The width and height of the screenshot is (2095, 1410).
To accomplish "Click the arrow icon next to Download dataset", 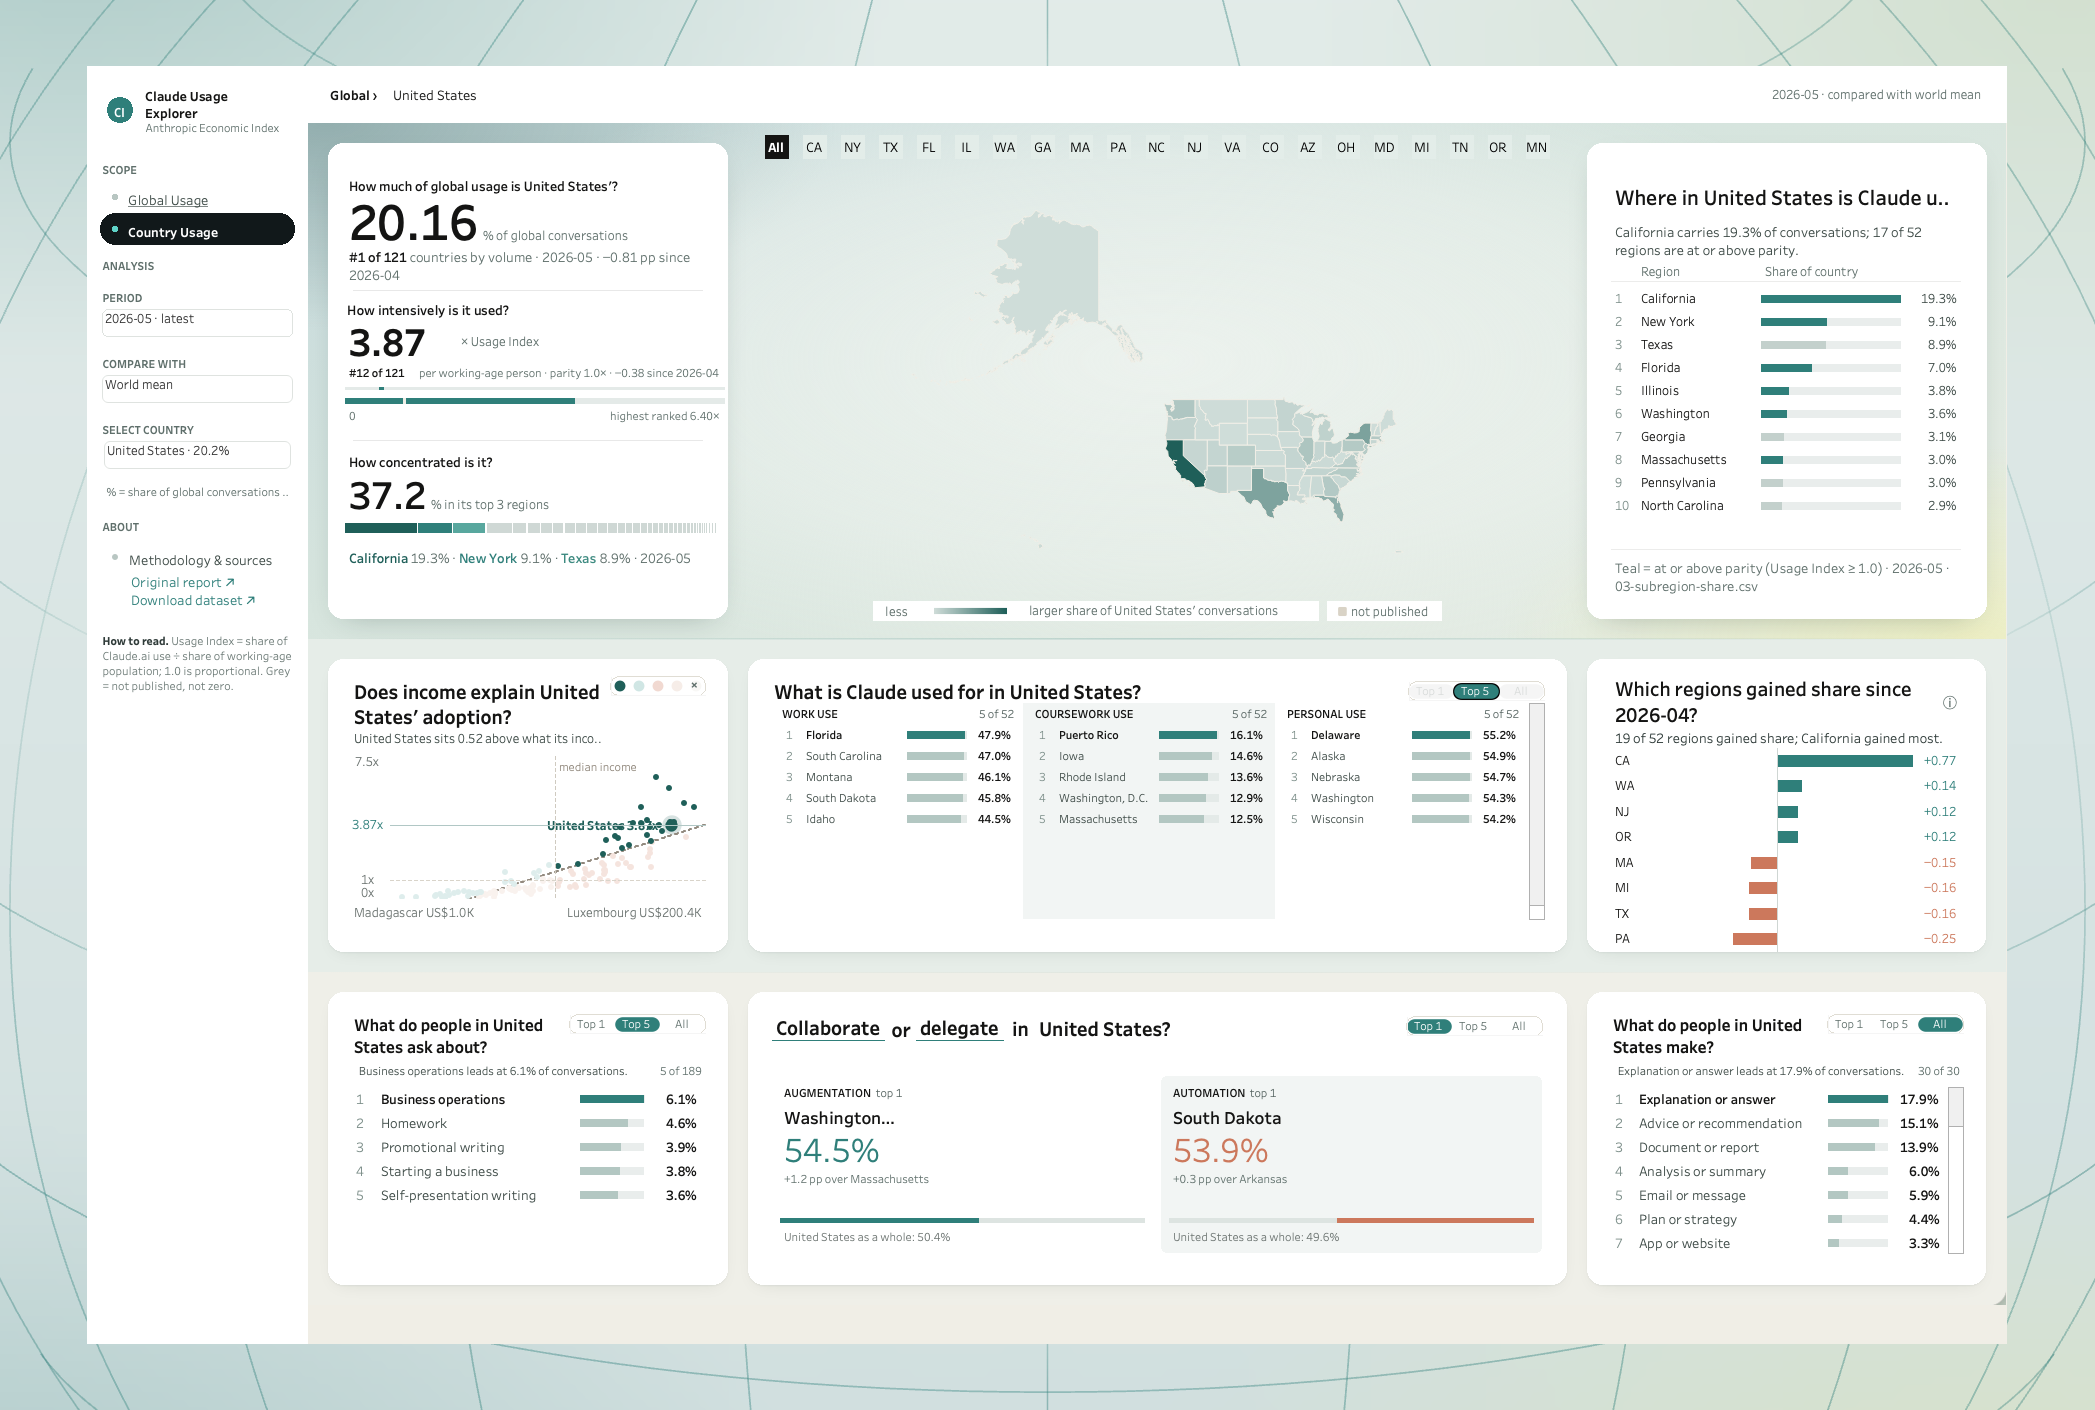I will (x=251, y=600).
